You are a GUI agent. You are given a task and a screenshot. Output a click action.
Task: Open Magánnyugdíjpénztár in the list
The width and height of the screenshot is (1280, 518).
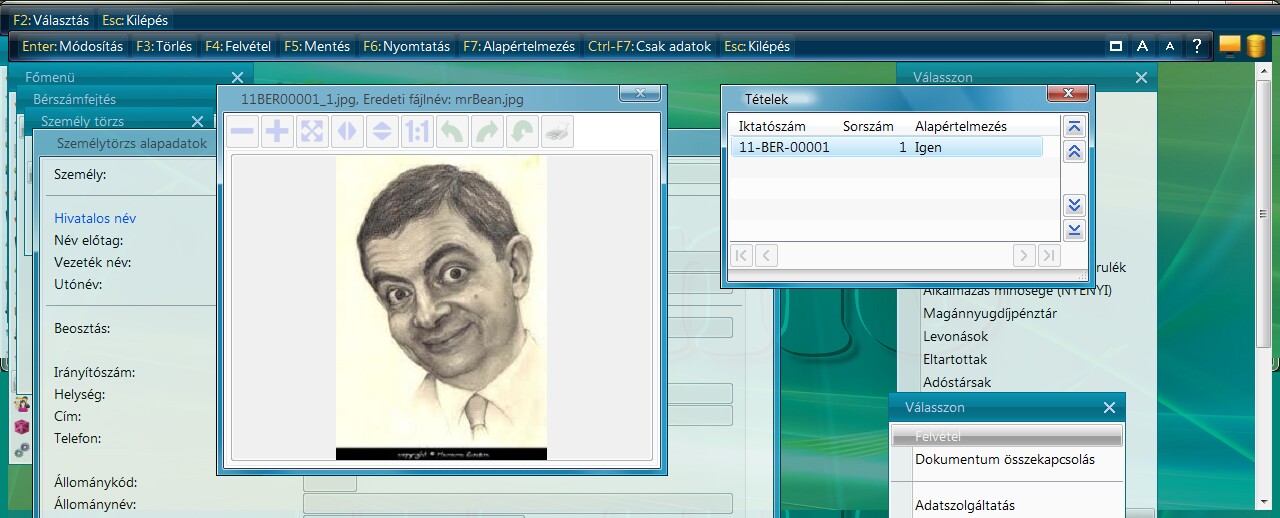pyautogui.click(x=989, y=313)
